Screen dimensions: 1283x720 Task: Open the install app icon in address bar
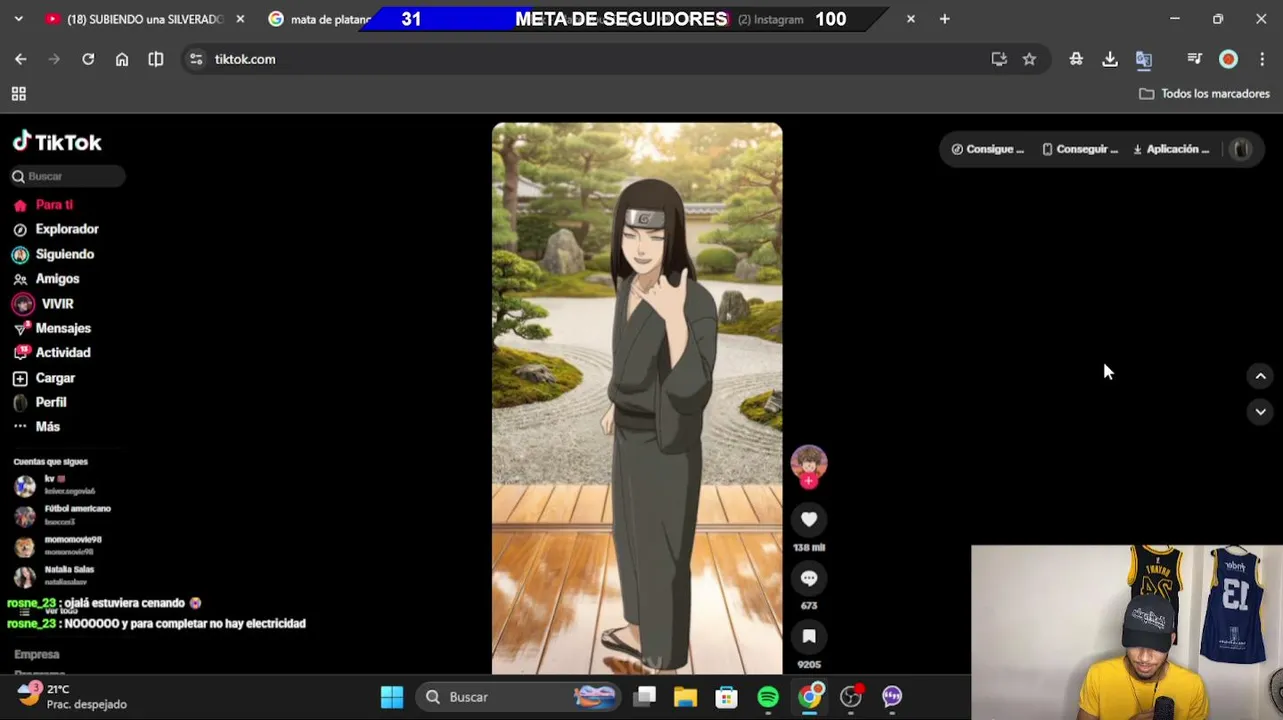998,59
